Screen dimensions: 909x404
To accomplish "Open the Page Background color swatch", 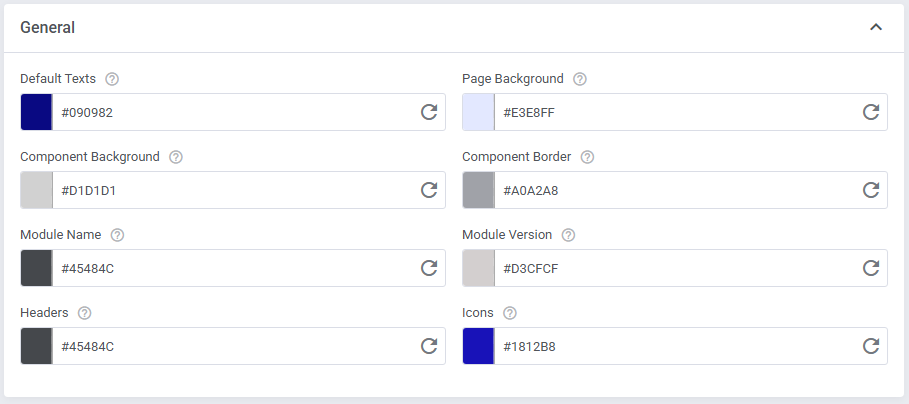I will pyautogui.click(x=478, y=112).
